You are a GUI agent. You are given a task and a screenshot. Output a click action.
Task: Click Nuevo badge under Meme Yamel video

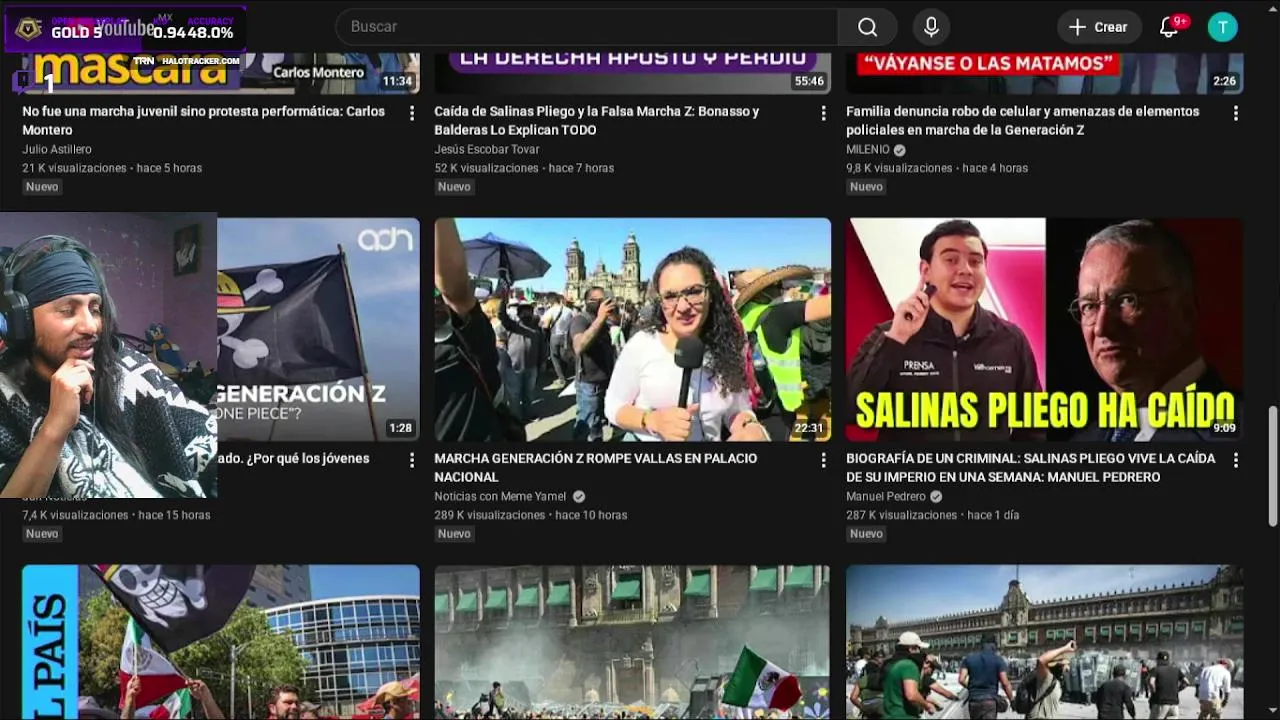point(454,534)
